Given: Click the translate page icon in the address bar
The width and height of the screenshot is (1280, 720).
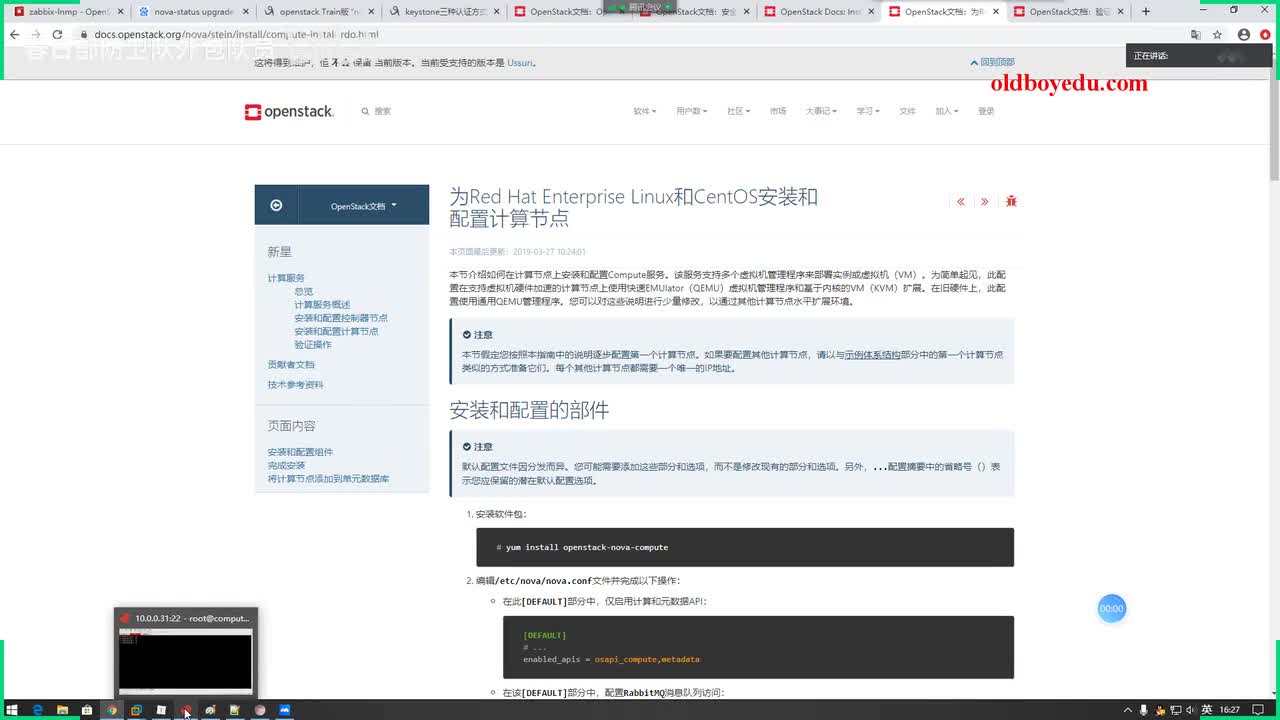Looking at the screenshot, I should click(x=1196, y=34).
